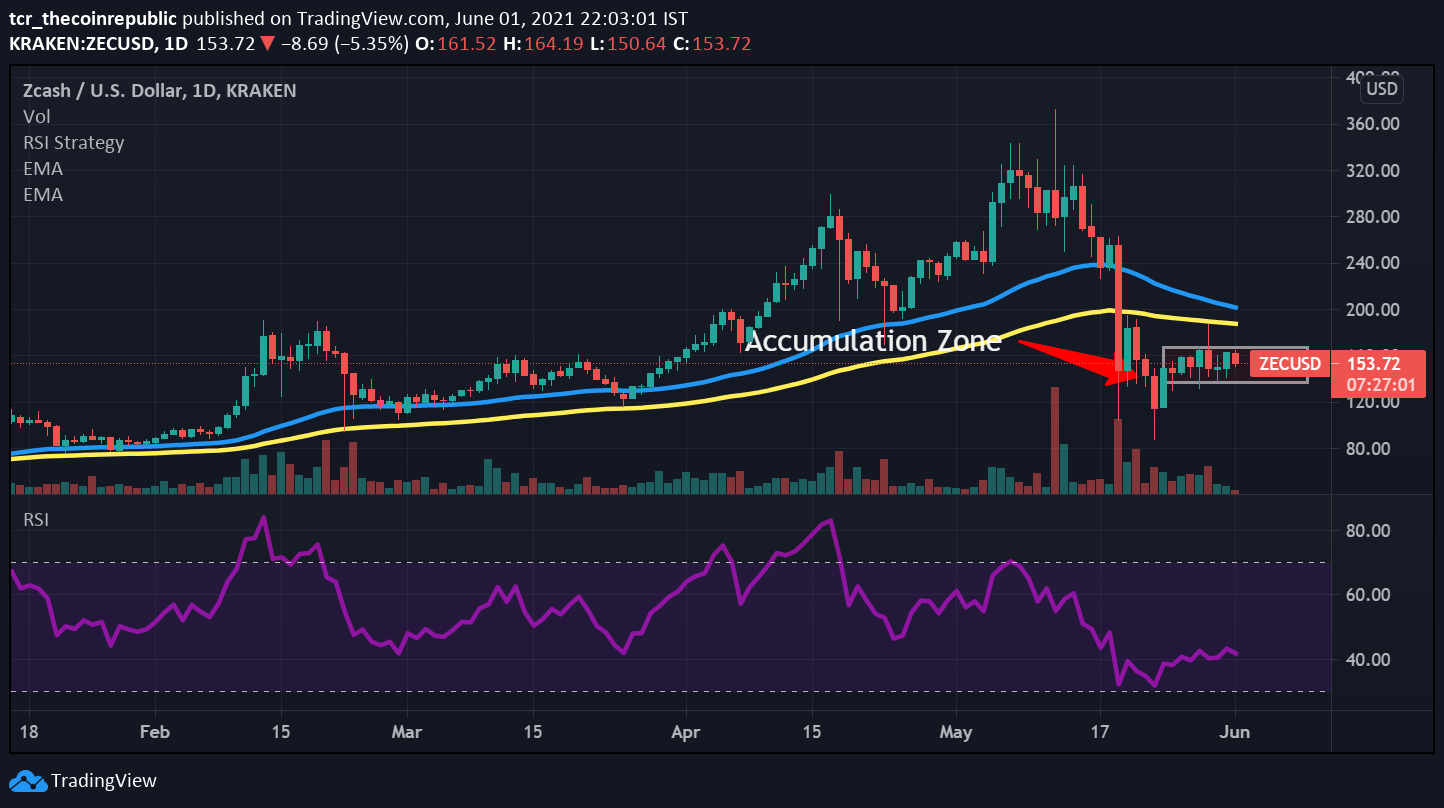The width and height of the screenshot is (1444, 808).
Task: Click the Jun date label
Action: pyautogui.click(x=1235, y=731)
